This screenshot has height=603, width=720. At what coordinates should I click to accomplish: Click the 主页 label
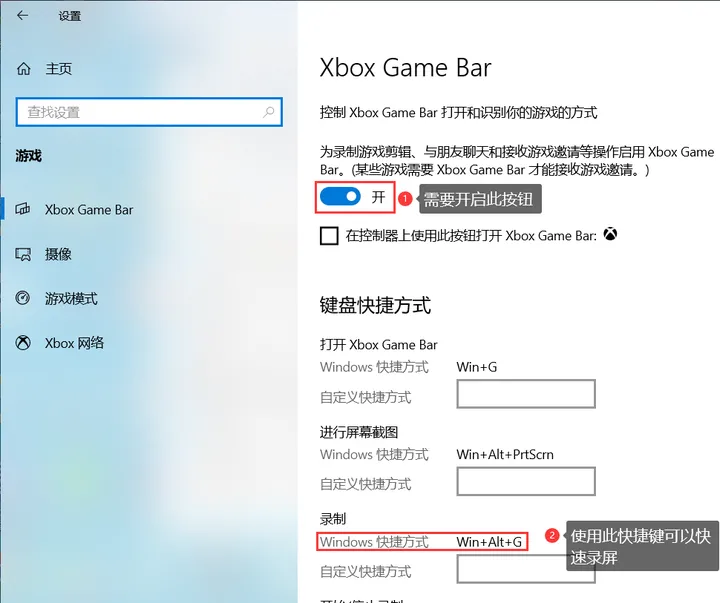point(59,69)
